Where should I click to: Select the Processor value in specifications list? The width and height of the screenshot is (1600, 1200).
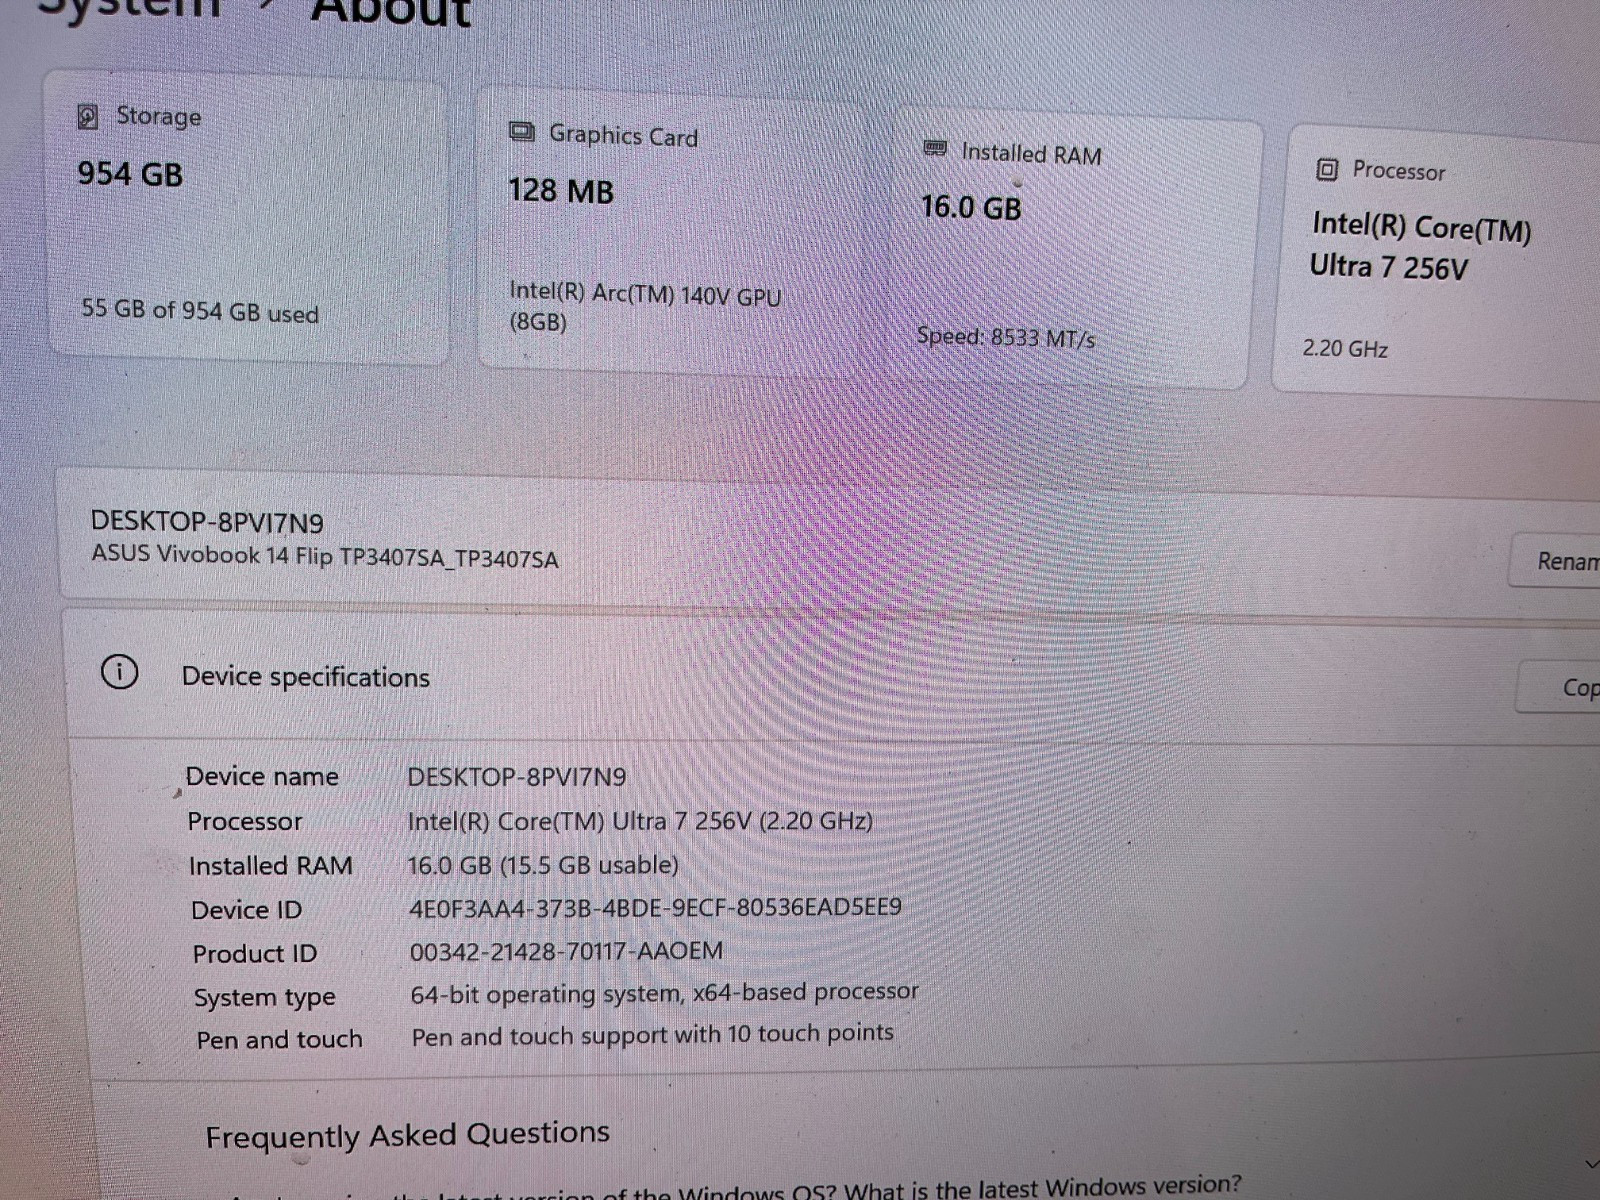coord(640,822)
